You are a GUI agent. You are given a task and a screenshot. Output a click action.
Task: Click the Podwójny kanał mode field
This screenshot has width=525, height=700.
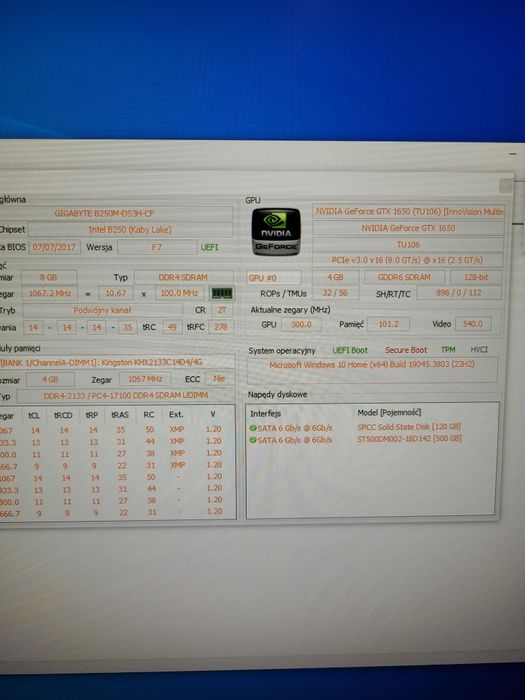click(102, 310)
